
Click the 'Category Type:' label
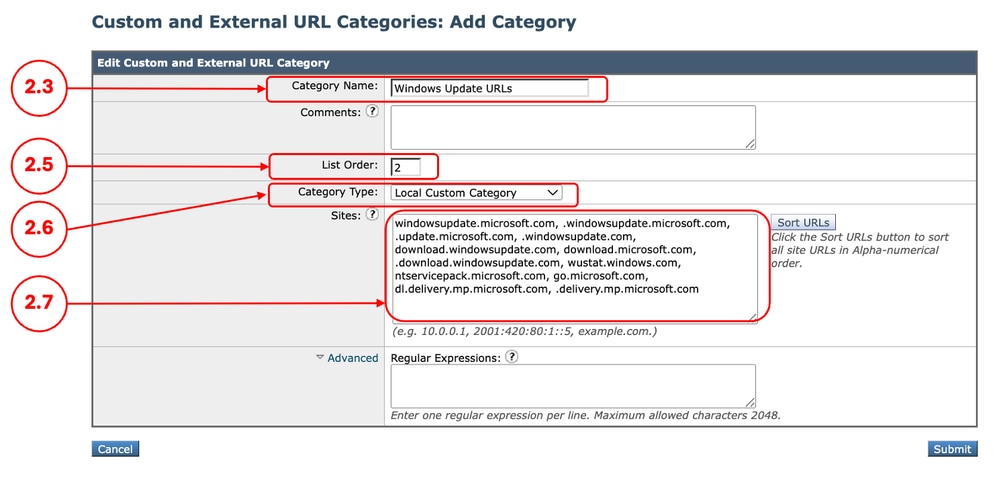coord(338,192)
